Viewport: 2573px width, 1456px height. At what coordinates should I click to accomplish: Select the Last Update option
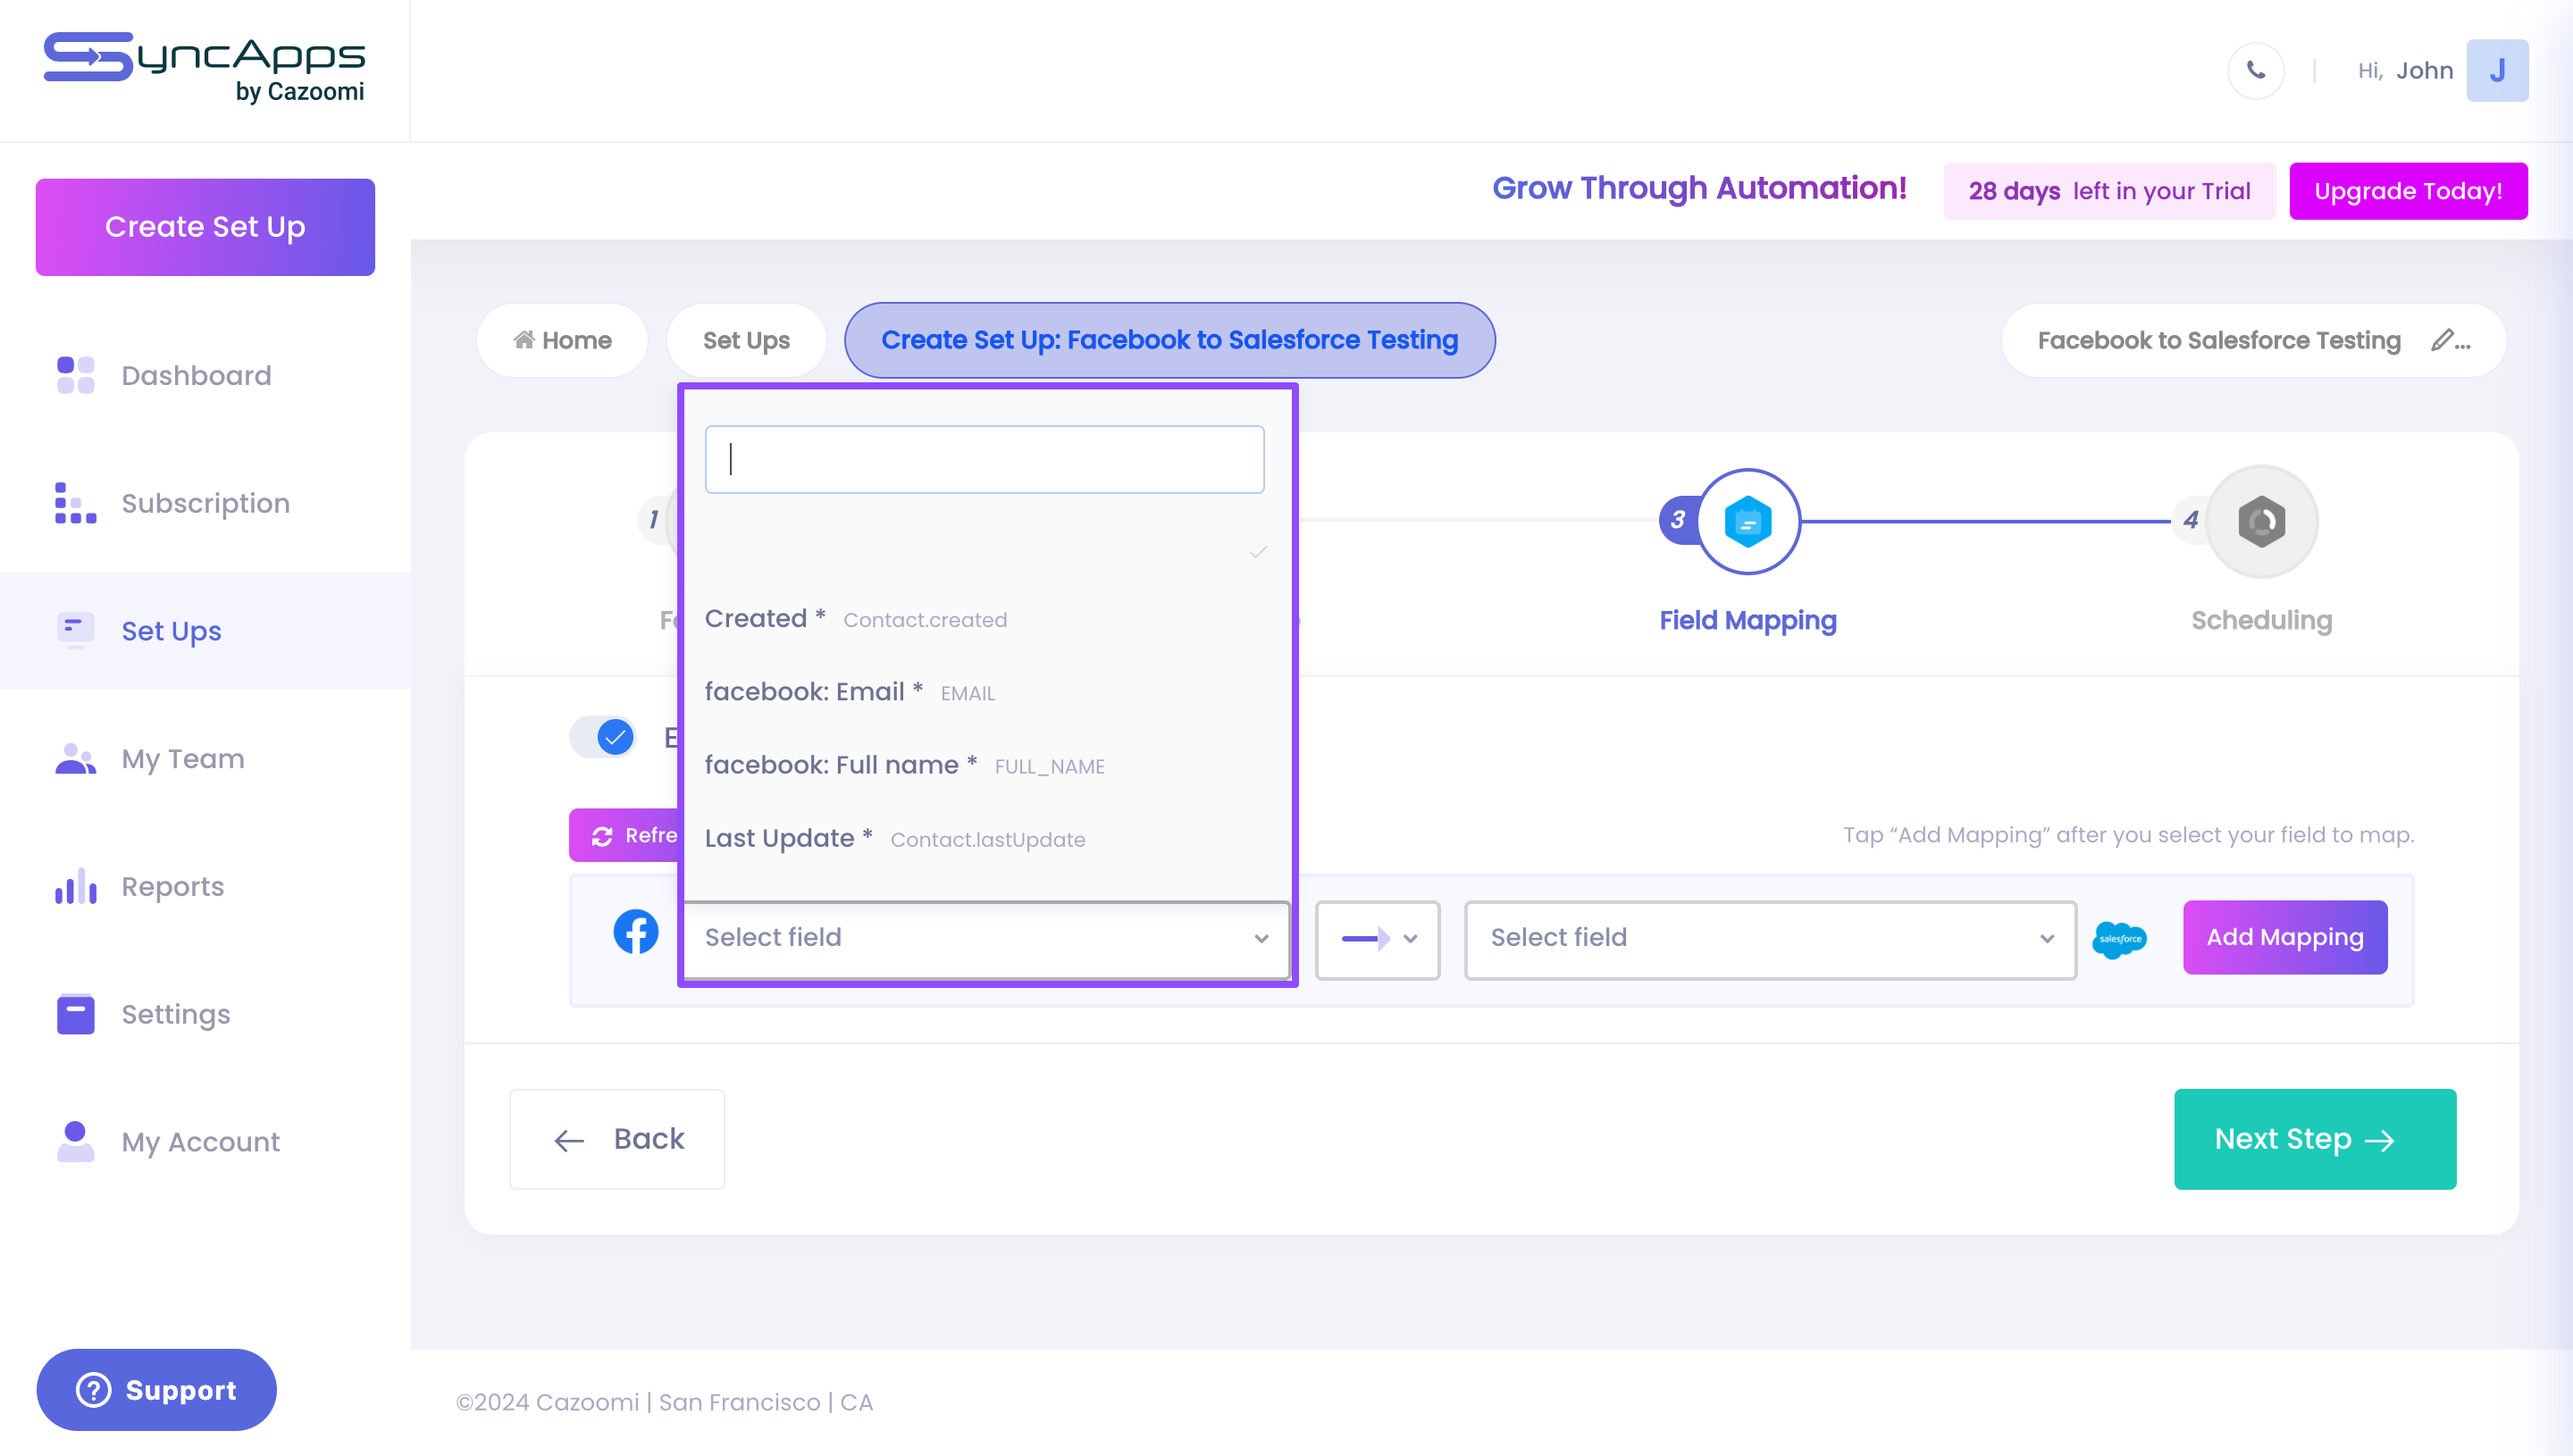point(986,838)
